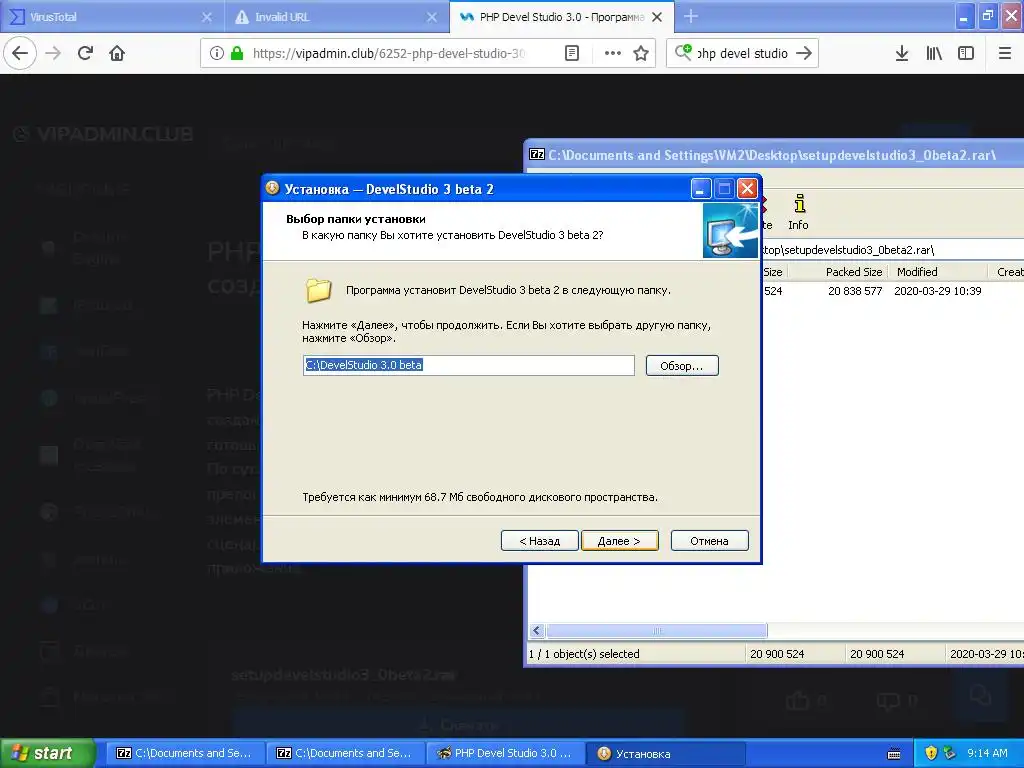1024x768 pixels.
Task: Click the installer computer wizard image
Action: coord(730,231)
